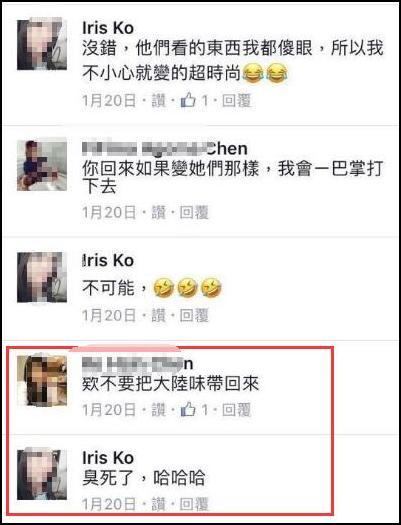Click 讚 under the 臭死了 comment

pyautogui.click(x=159, y=504)
